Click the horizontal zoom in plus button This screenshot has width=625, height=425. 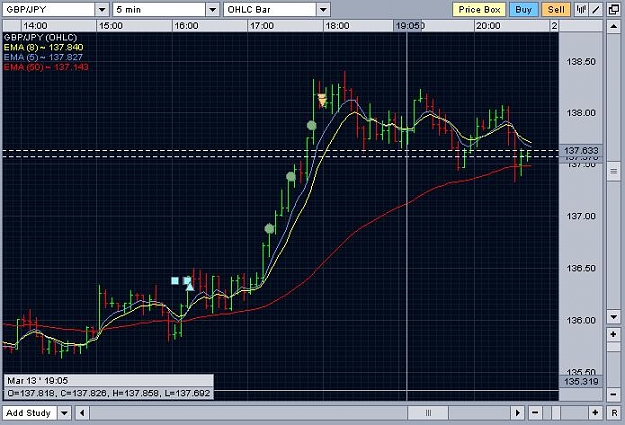(595, 413)
